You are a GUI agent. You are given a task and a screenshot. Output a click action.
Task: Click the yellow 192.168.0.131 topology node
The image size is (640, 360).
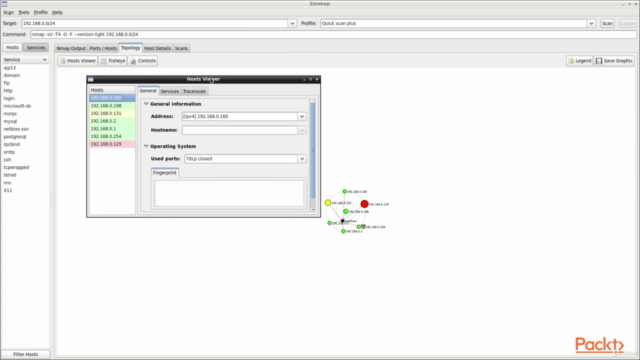328,202
